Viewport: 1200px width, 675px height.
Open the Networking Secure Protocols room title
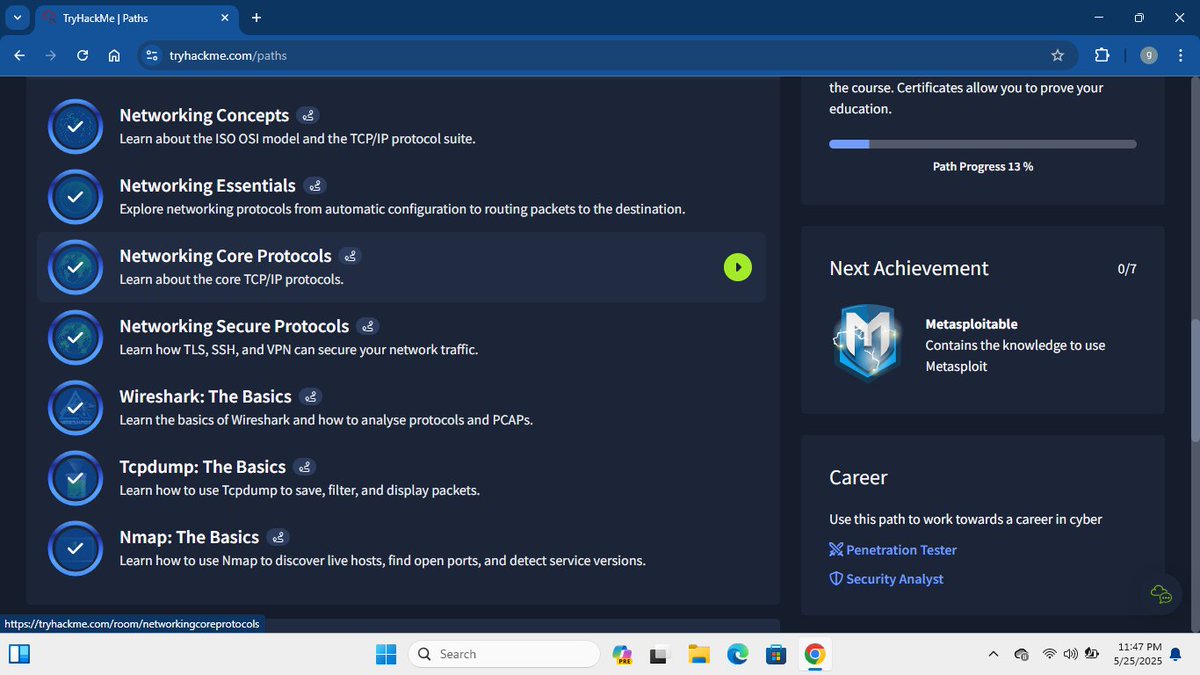(x=234, y=326)
